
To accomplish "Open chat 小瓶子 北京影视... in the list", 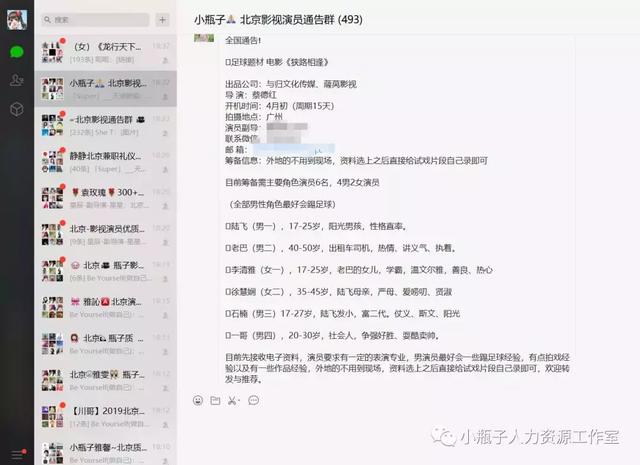I will [106, 89].
